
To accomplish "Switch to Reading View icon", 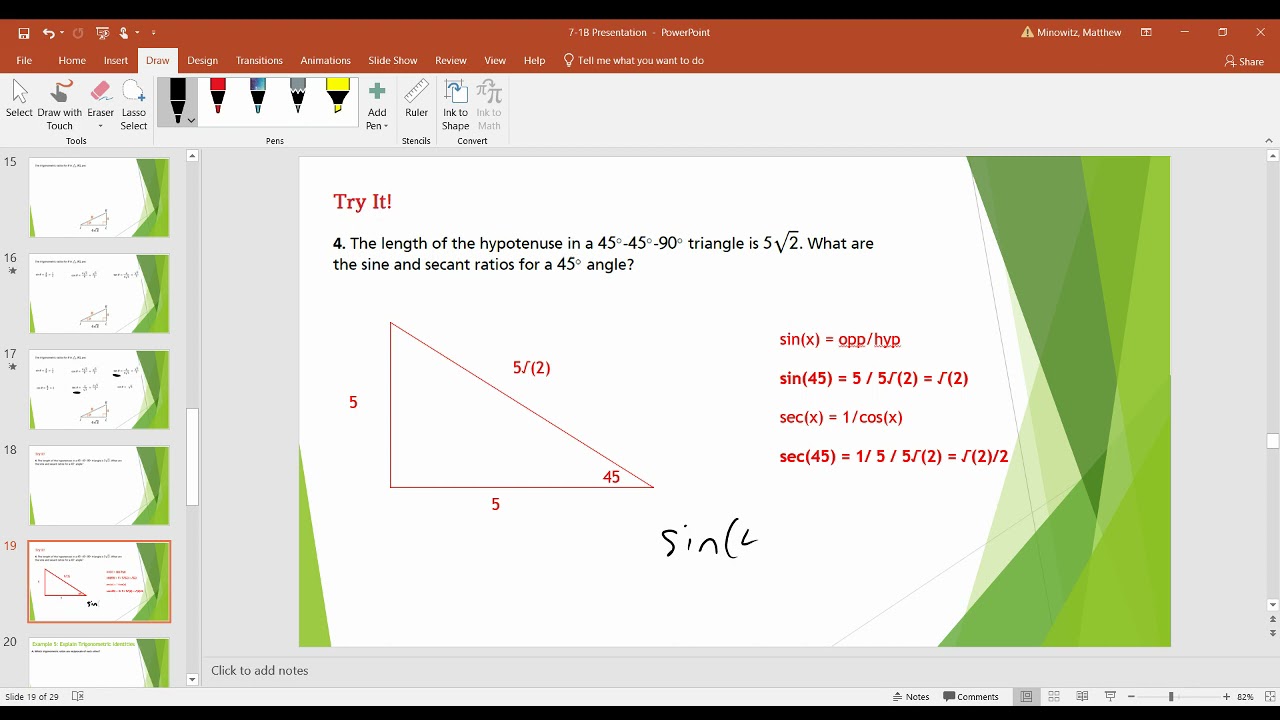I will click(x=1082, y=697).
